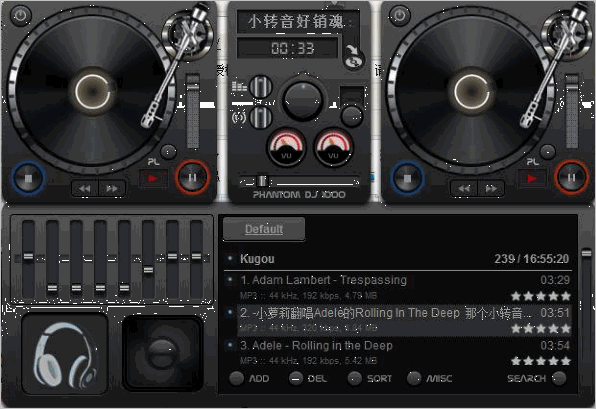Stop playback on the right deck
Screen dimensions: 596x409
pyautogui.click(x=407, y=178)
